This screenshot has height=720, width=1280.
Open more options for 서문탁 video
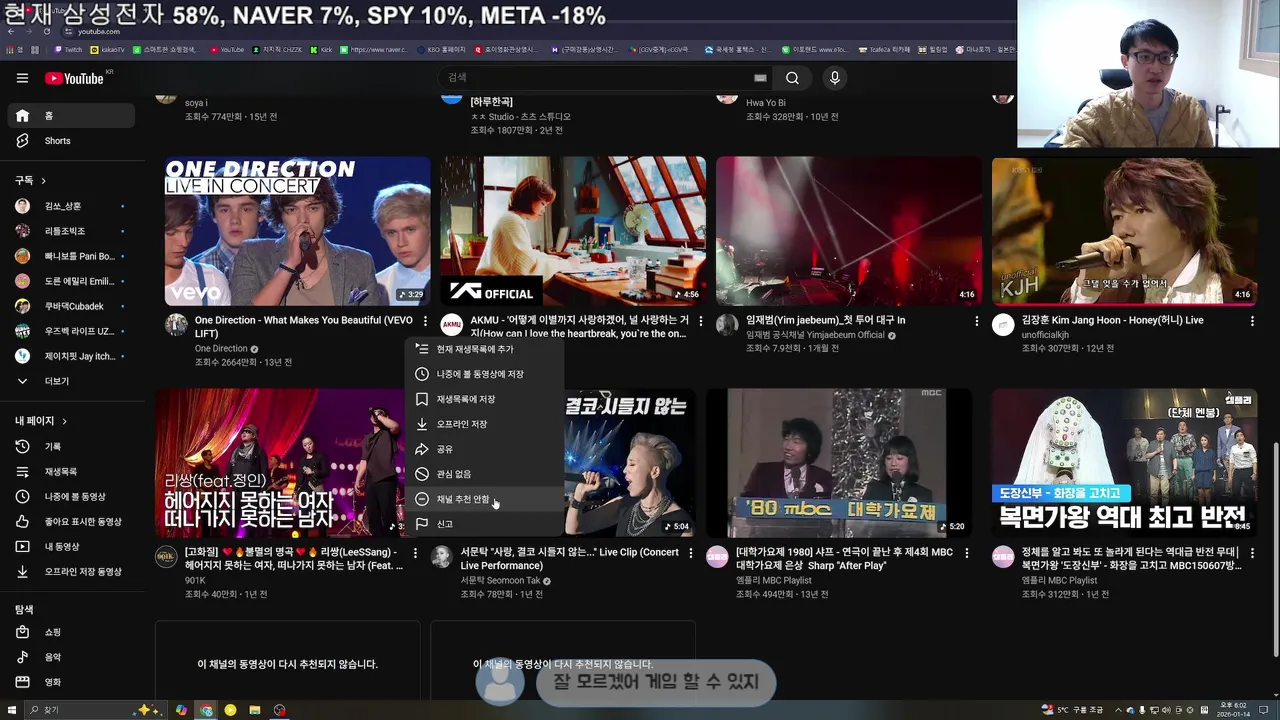[691, 553]
